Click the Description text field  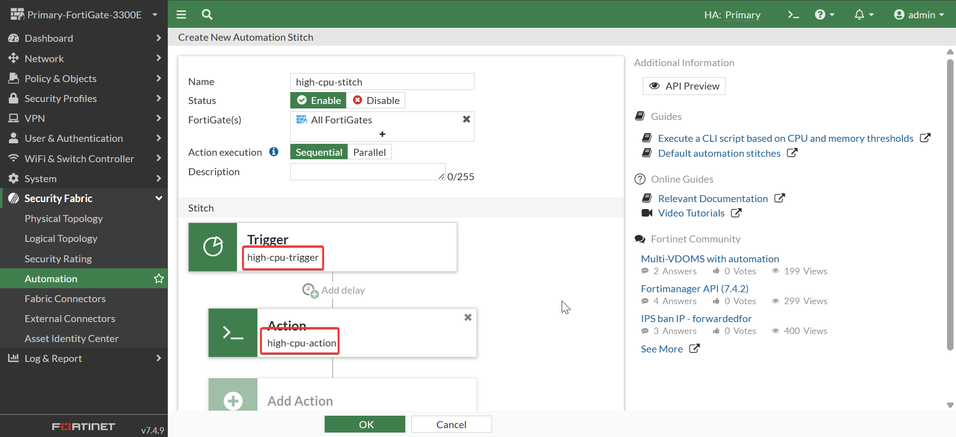(x=368, y=172)
